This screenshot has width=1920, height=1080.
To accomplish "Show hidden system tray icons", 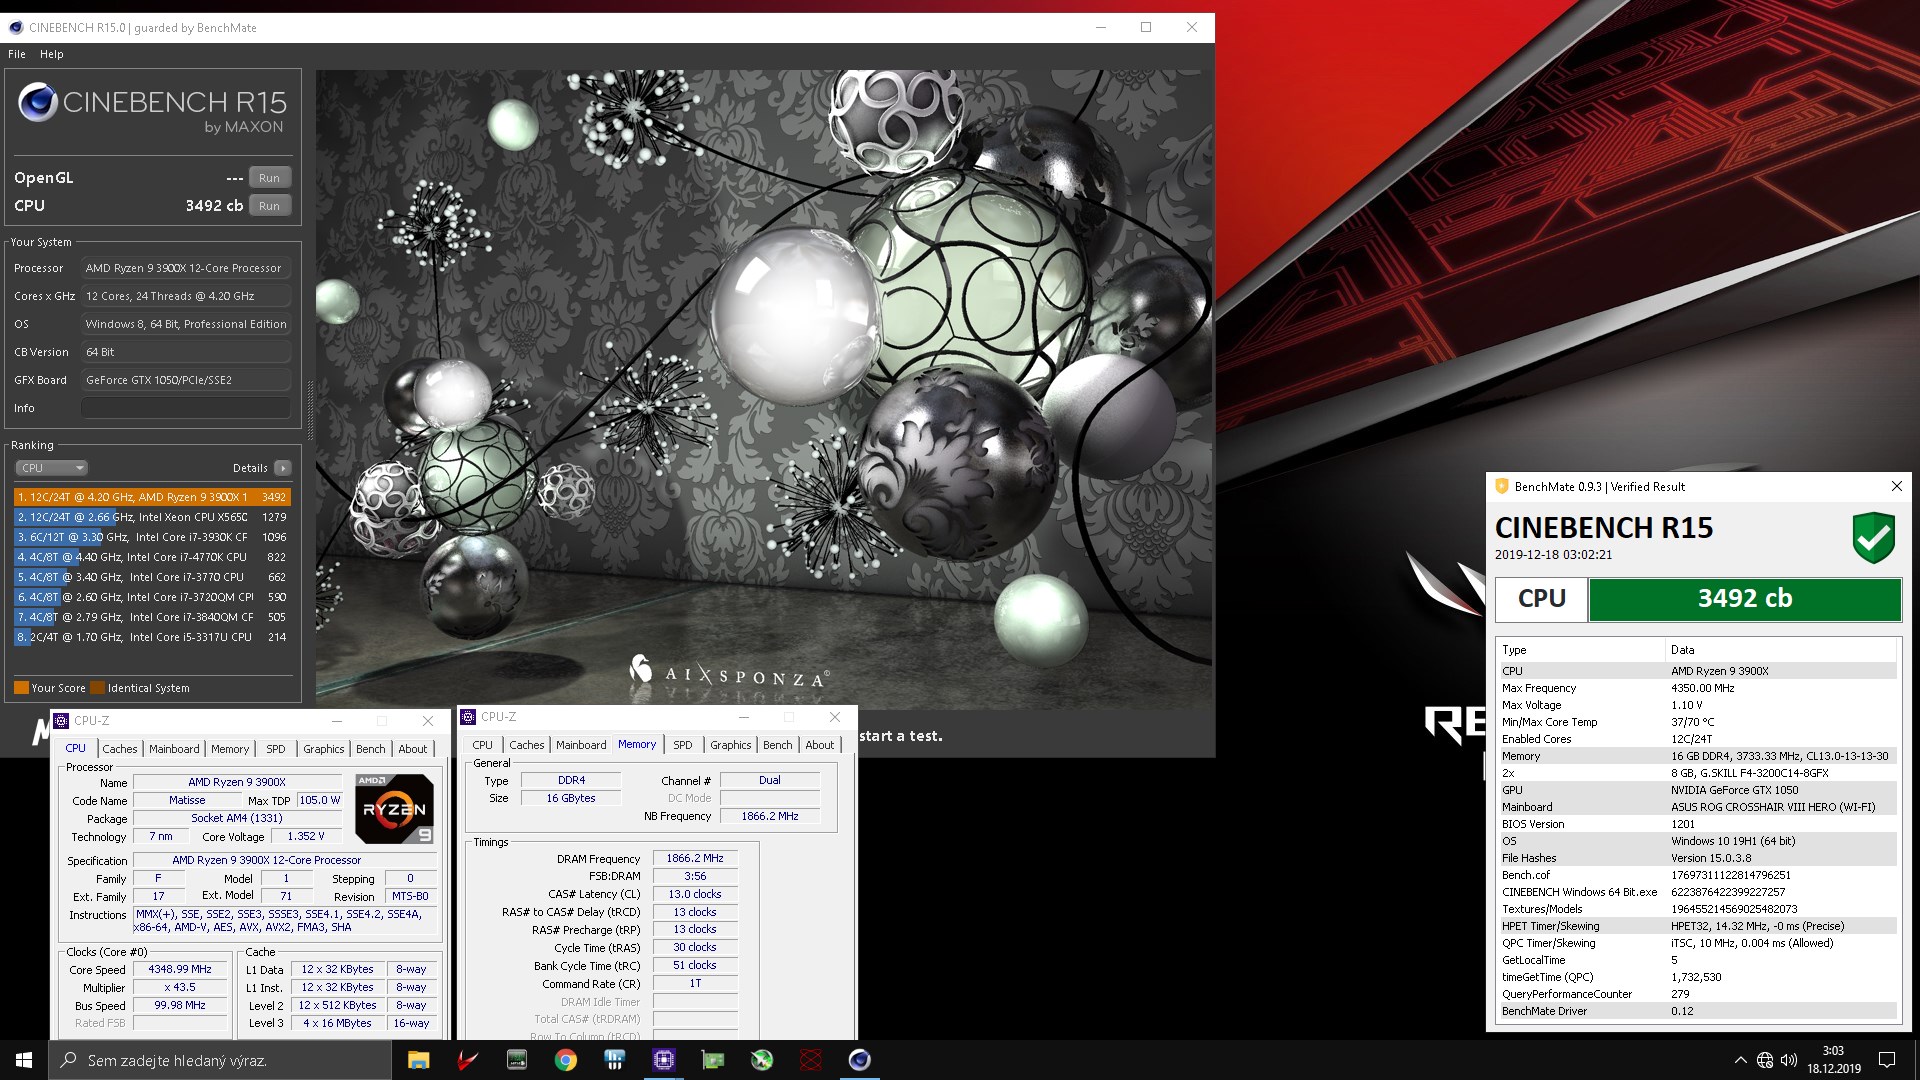I will coord(1740,1060).
